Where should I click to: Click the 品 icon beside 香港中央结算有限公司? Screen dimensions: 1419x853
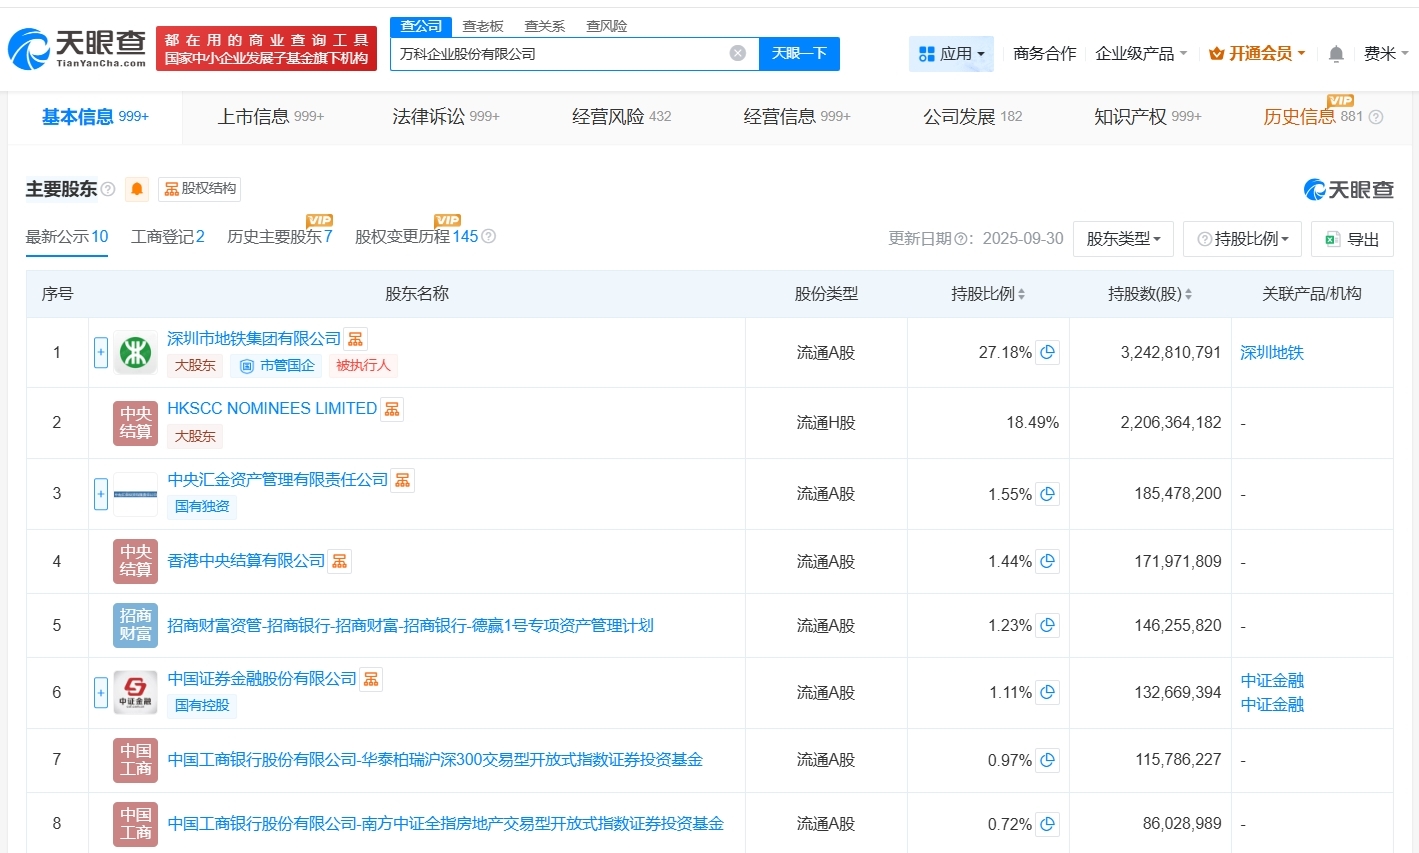coord(339,561)
